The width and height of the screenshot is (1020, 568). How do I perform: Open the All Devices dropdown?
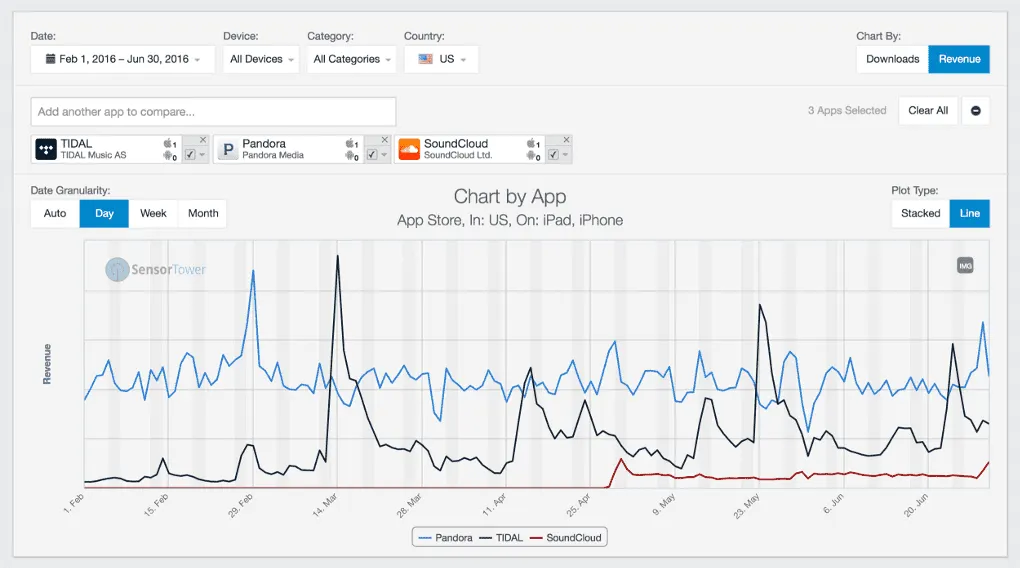(261, 59)
